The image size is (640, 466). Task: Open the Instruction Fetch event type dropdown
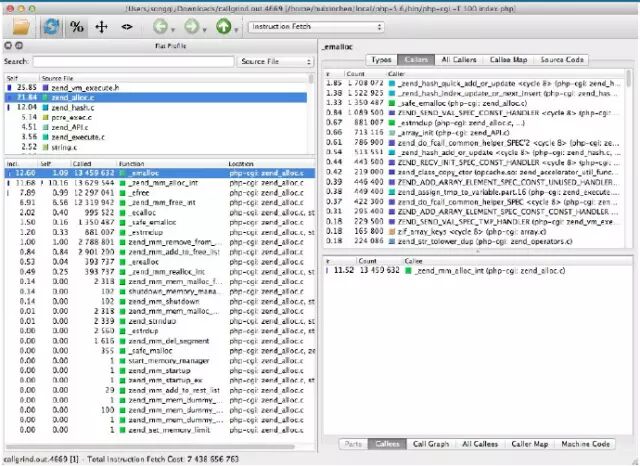[316, 27]
